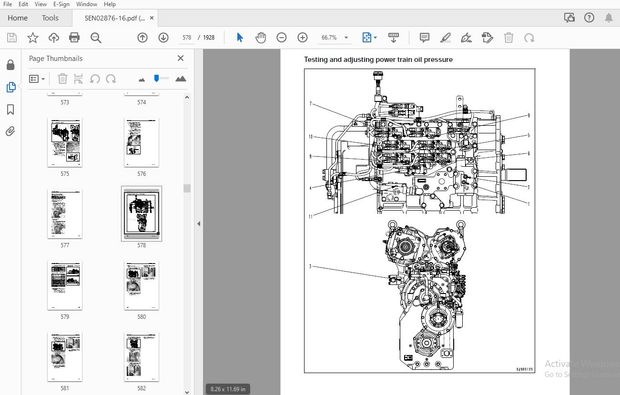
Task: Open the View menu
Action: click(x=40, y=4)
